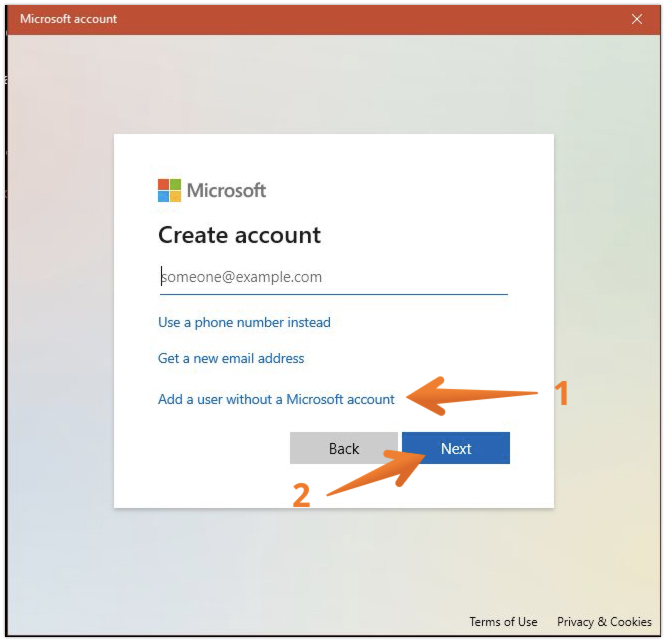Open the Terms of Use link
Screen dimensions: 666x642
pos(503,621)
